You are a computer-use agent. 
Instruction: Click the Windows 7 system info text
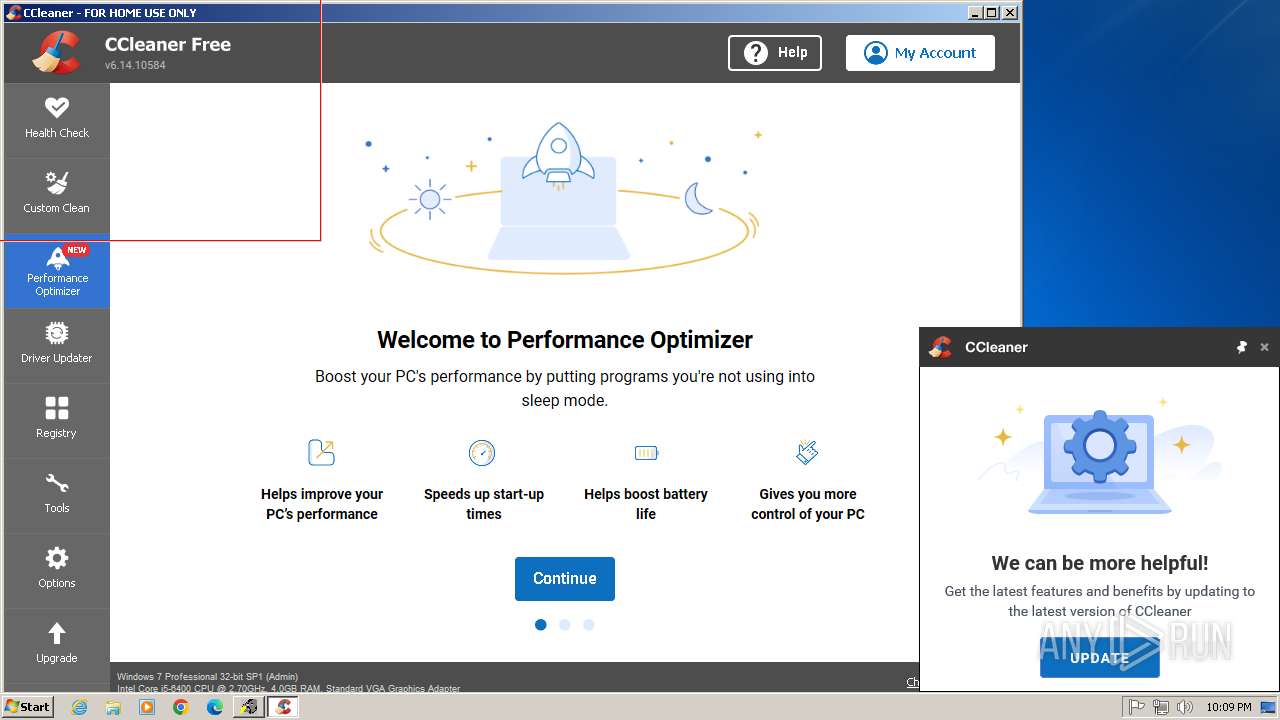point(207,677)
